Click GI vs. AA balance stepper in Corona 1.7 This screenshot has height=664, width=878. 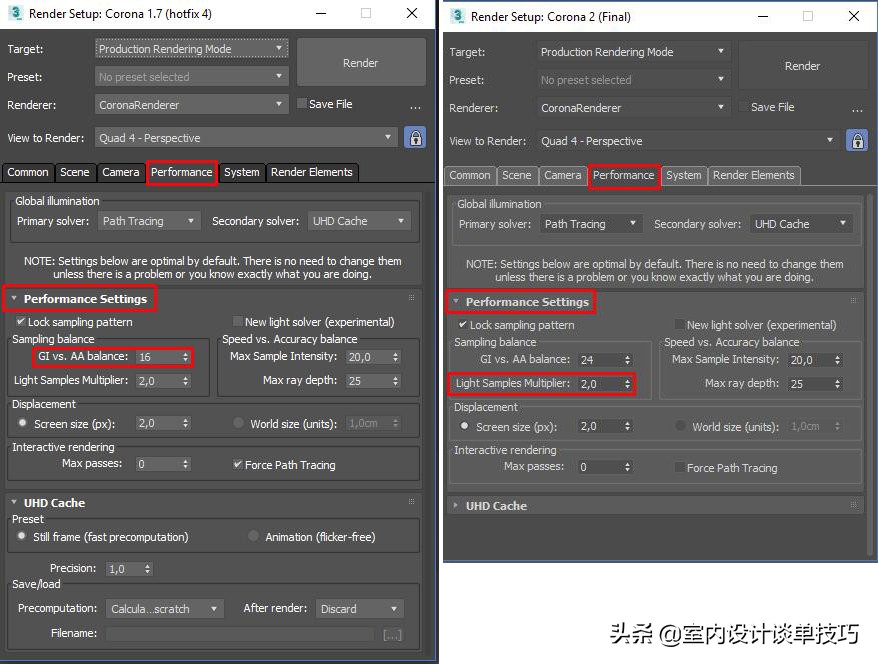[x=185, y=357]
